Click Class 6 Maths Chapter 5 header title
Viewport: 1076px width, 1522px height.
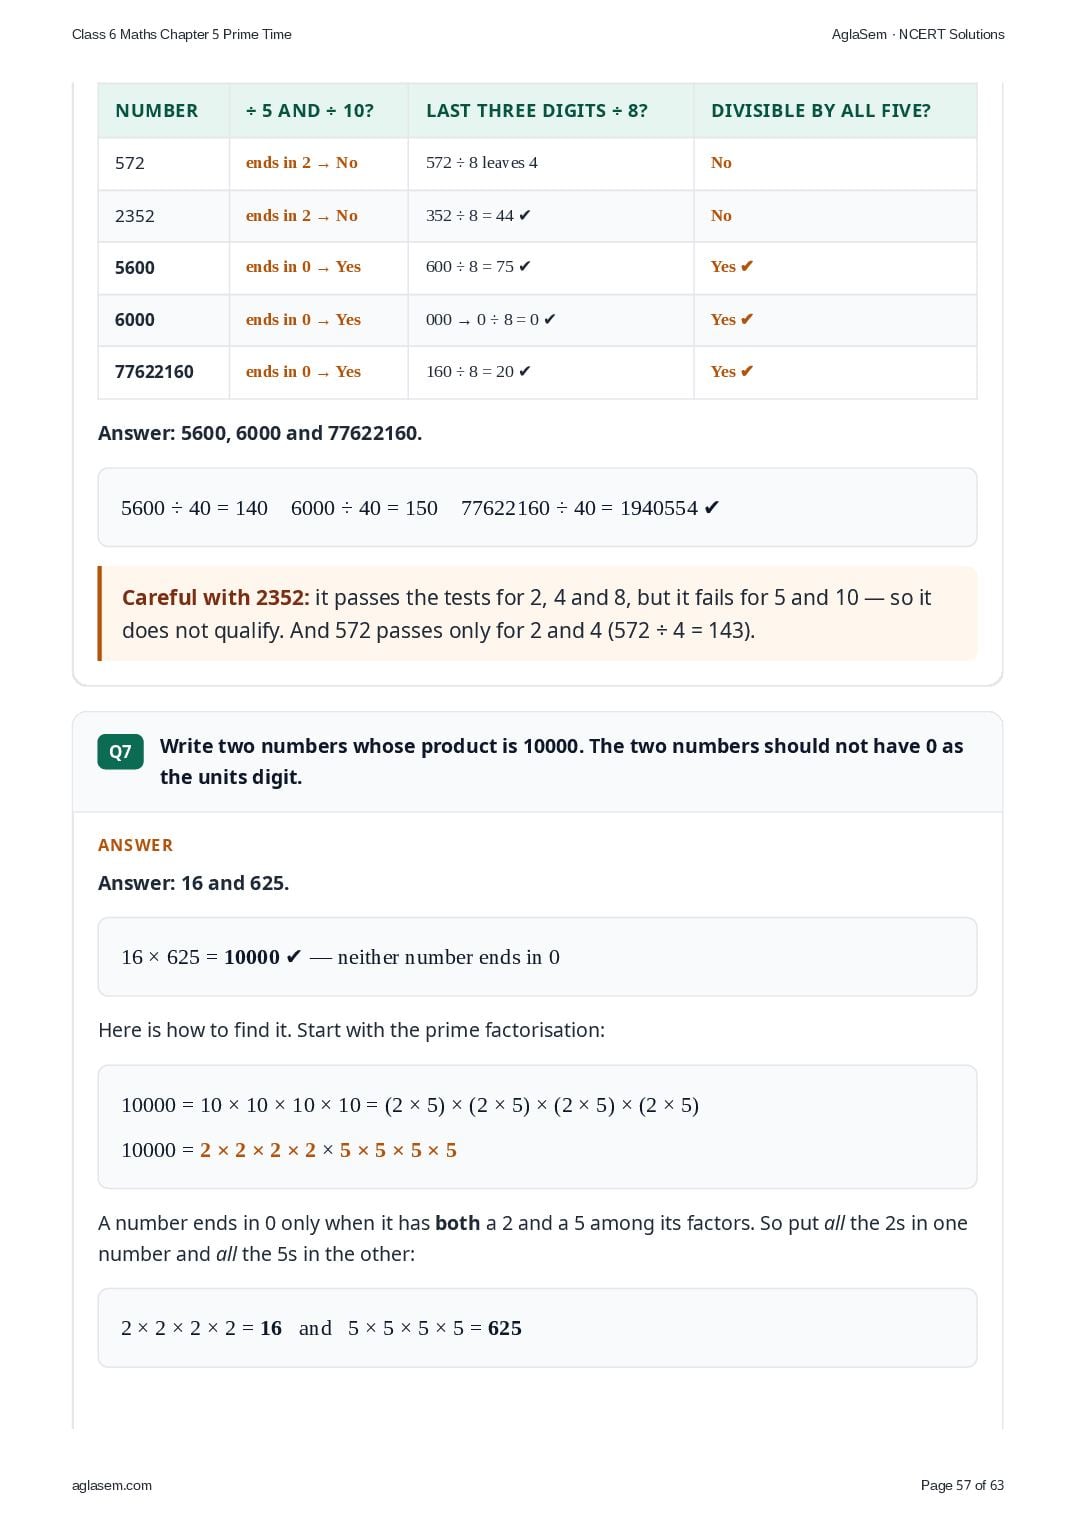tap(182, 34)
